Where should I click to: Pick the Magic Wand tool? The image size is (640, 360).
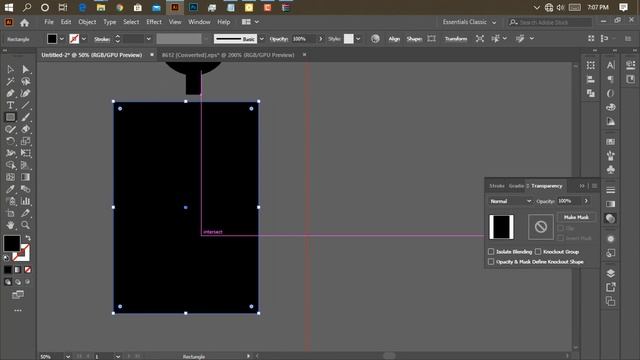pyautogui.click(x=10, y=82)
